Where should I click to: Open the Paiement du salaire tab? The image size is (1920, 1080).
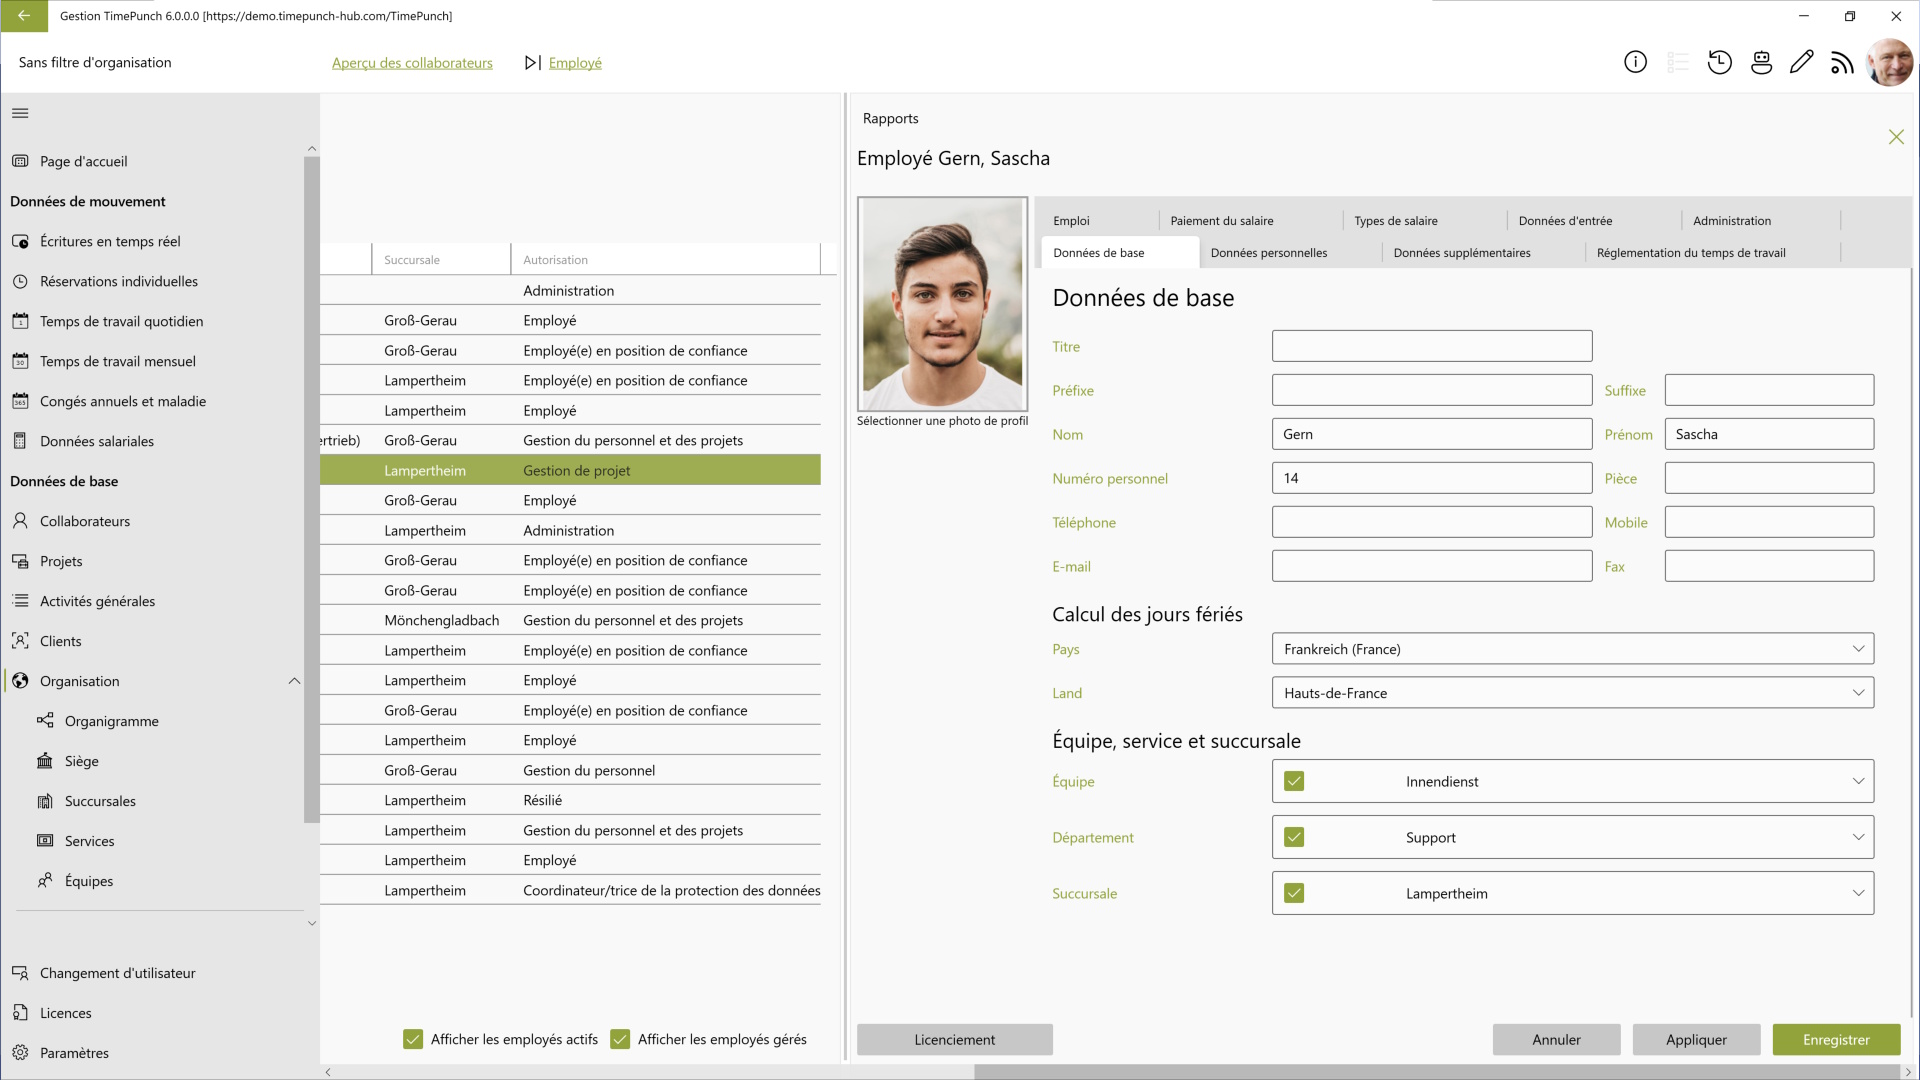click(1221, 221)
